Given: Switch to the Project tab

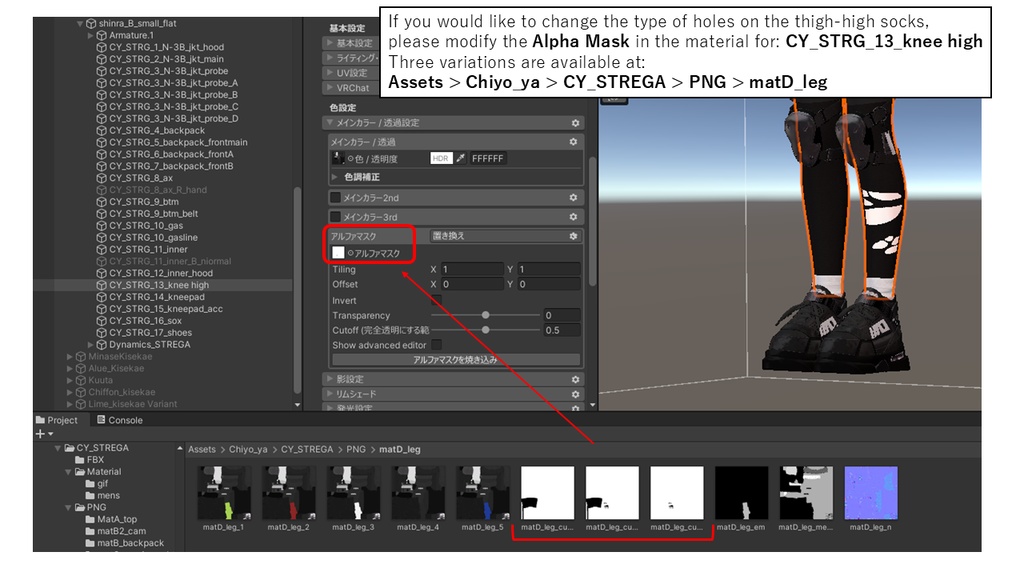Looking at the screenshot, I should click(57, 420).
